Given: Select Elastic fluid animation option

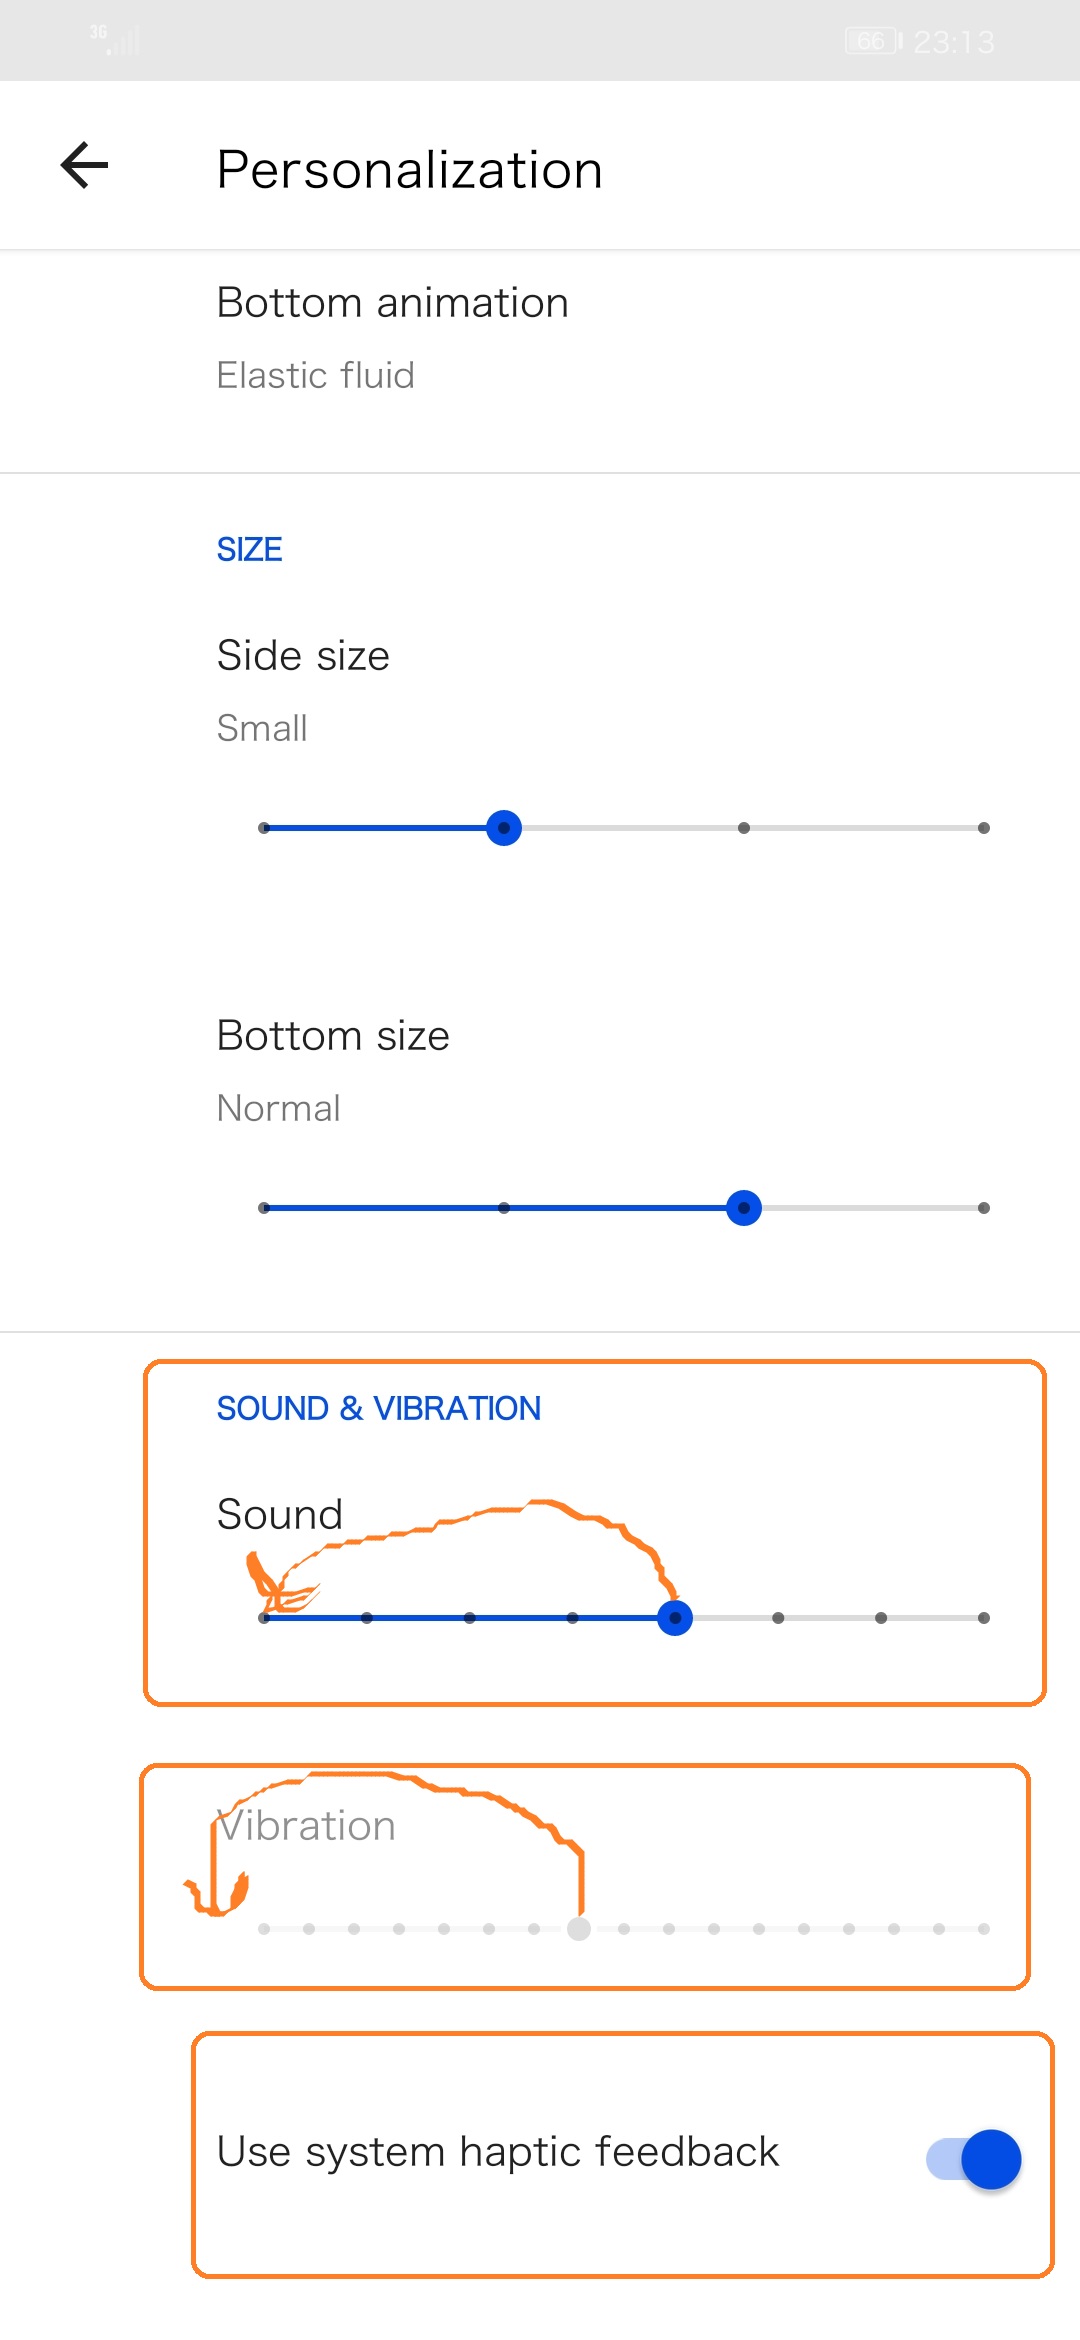Looking at the screenshot, I should click(315, 375).
